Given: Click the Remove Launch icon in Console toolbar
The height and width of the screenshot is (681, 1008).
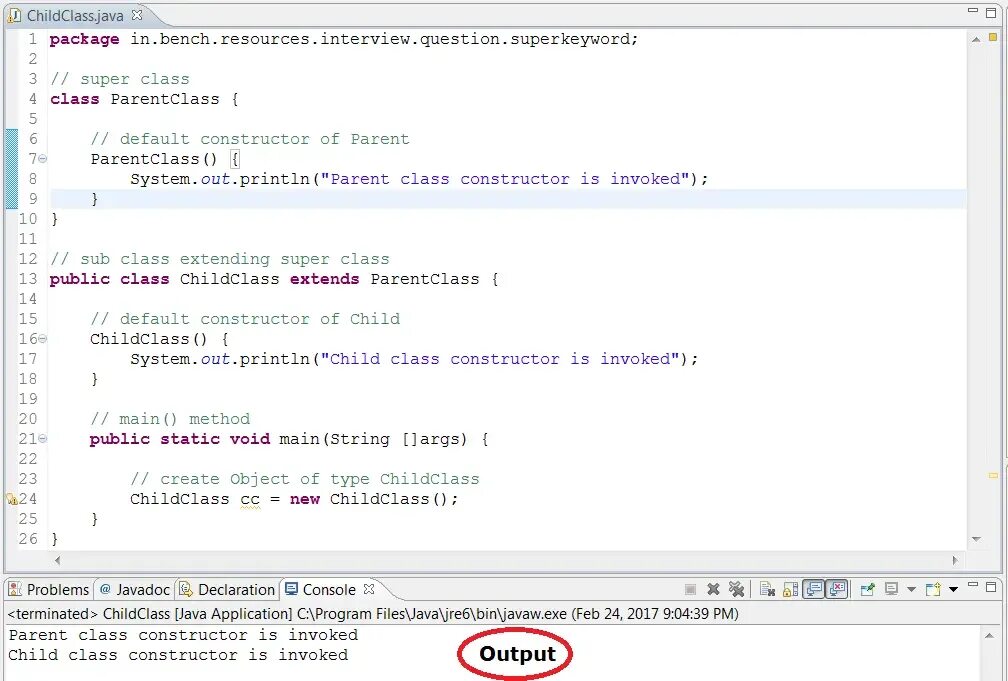Looking at the screenshot, I should click(714, 589).
